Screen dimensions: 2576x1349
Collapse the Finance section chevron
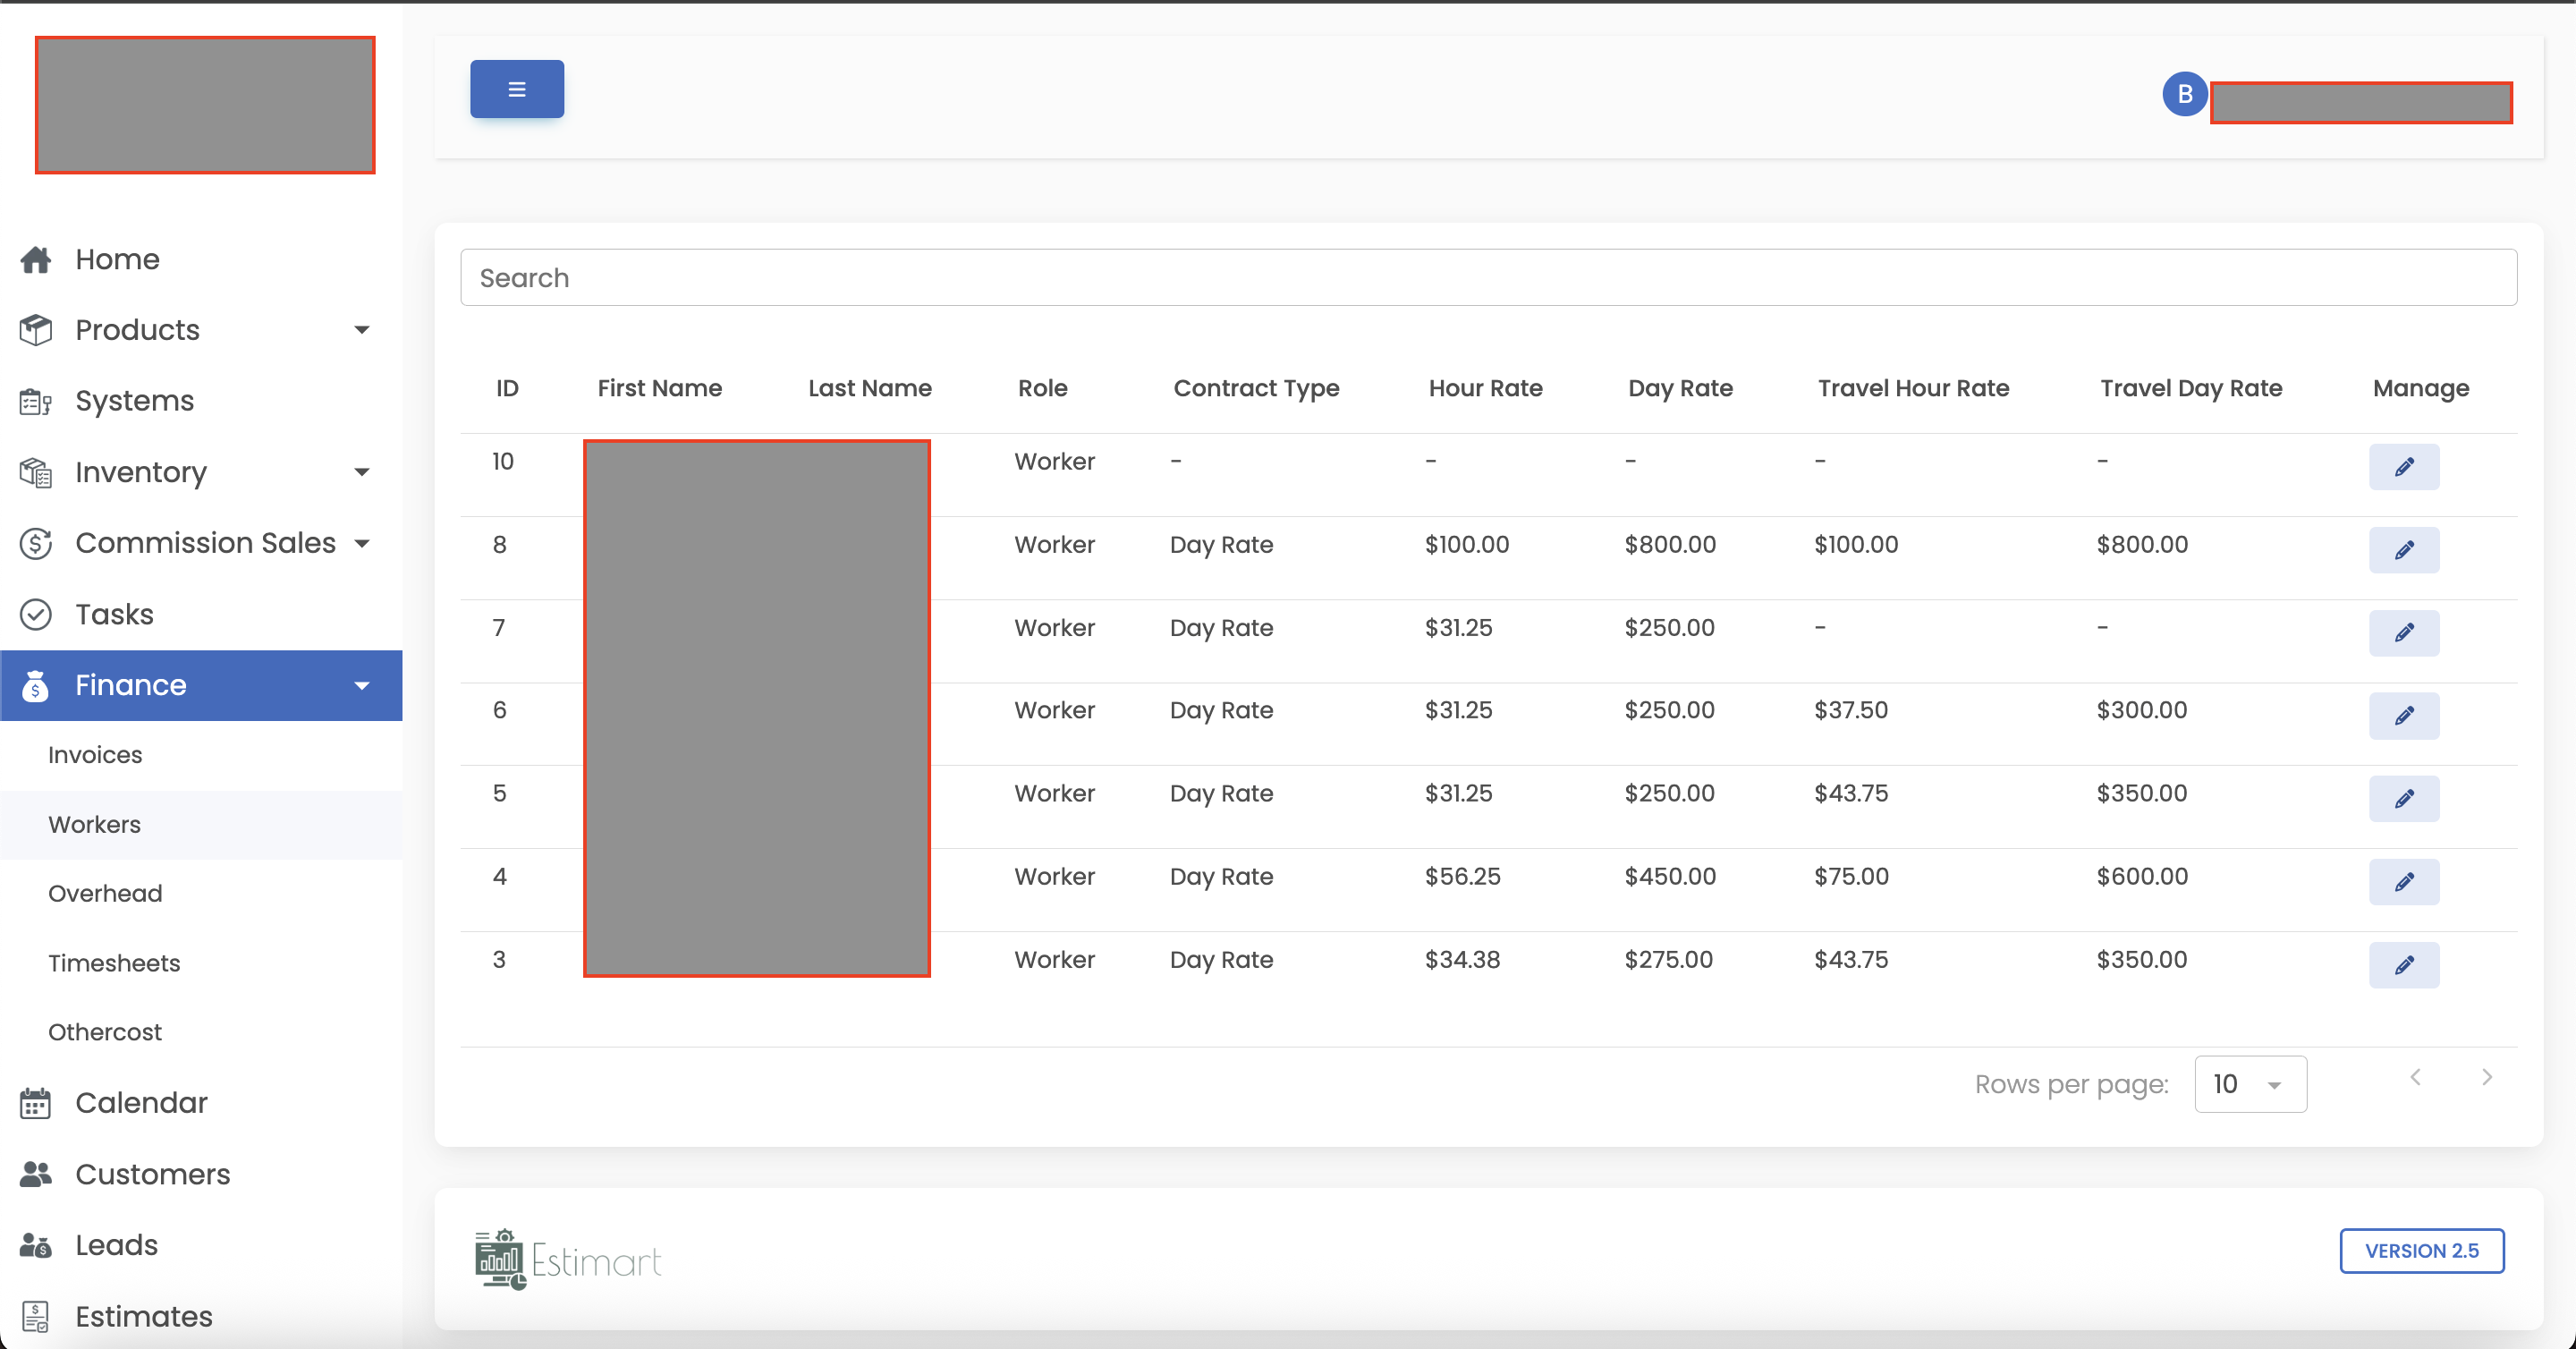362,686
